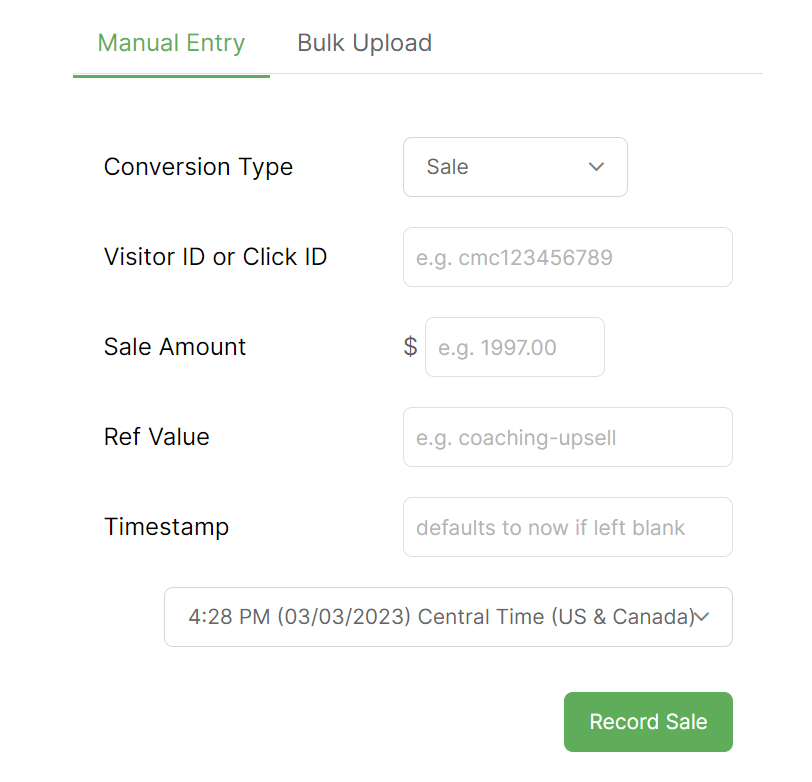
Task: Click the green underline beneath Manual Entry
Action: [x=171, y=75]
